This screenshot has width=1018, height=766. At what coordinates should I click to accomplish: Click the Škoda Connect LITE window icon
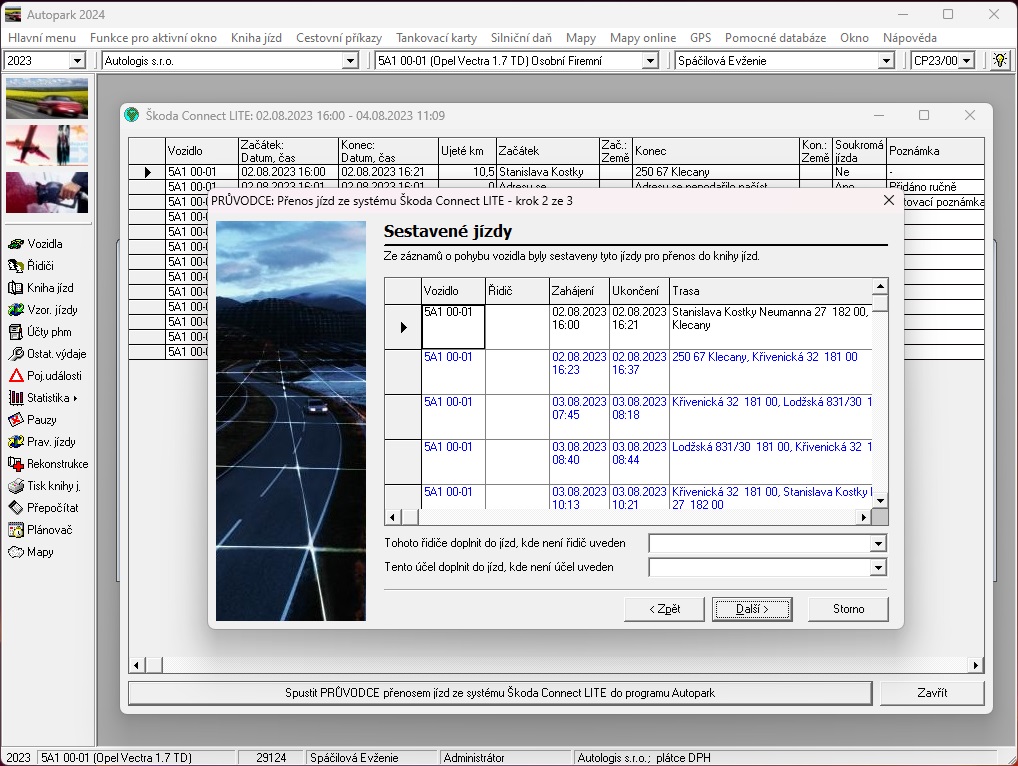(132, 115)
